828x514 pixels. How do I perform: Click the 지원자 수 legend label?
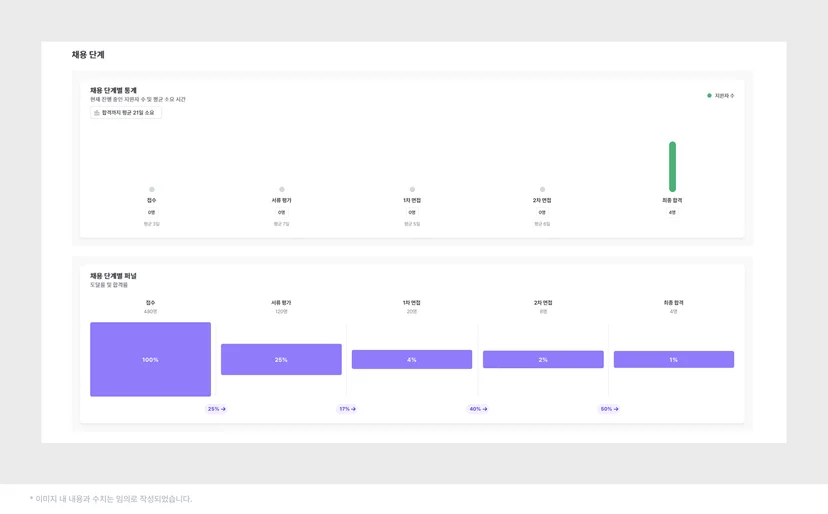click(724, 96)
